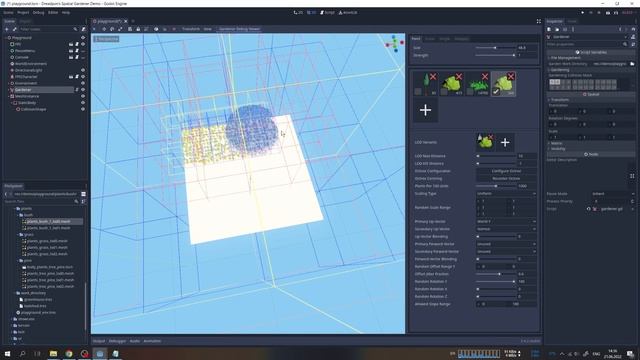Adjust Plants Per 100 Units slider
The height and width of the screenshot is (360, 640).
pos(496,186)
